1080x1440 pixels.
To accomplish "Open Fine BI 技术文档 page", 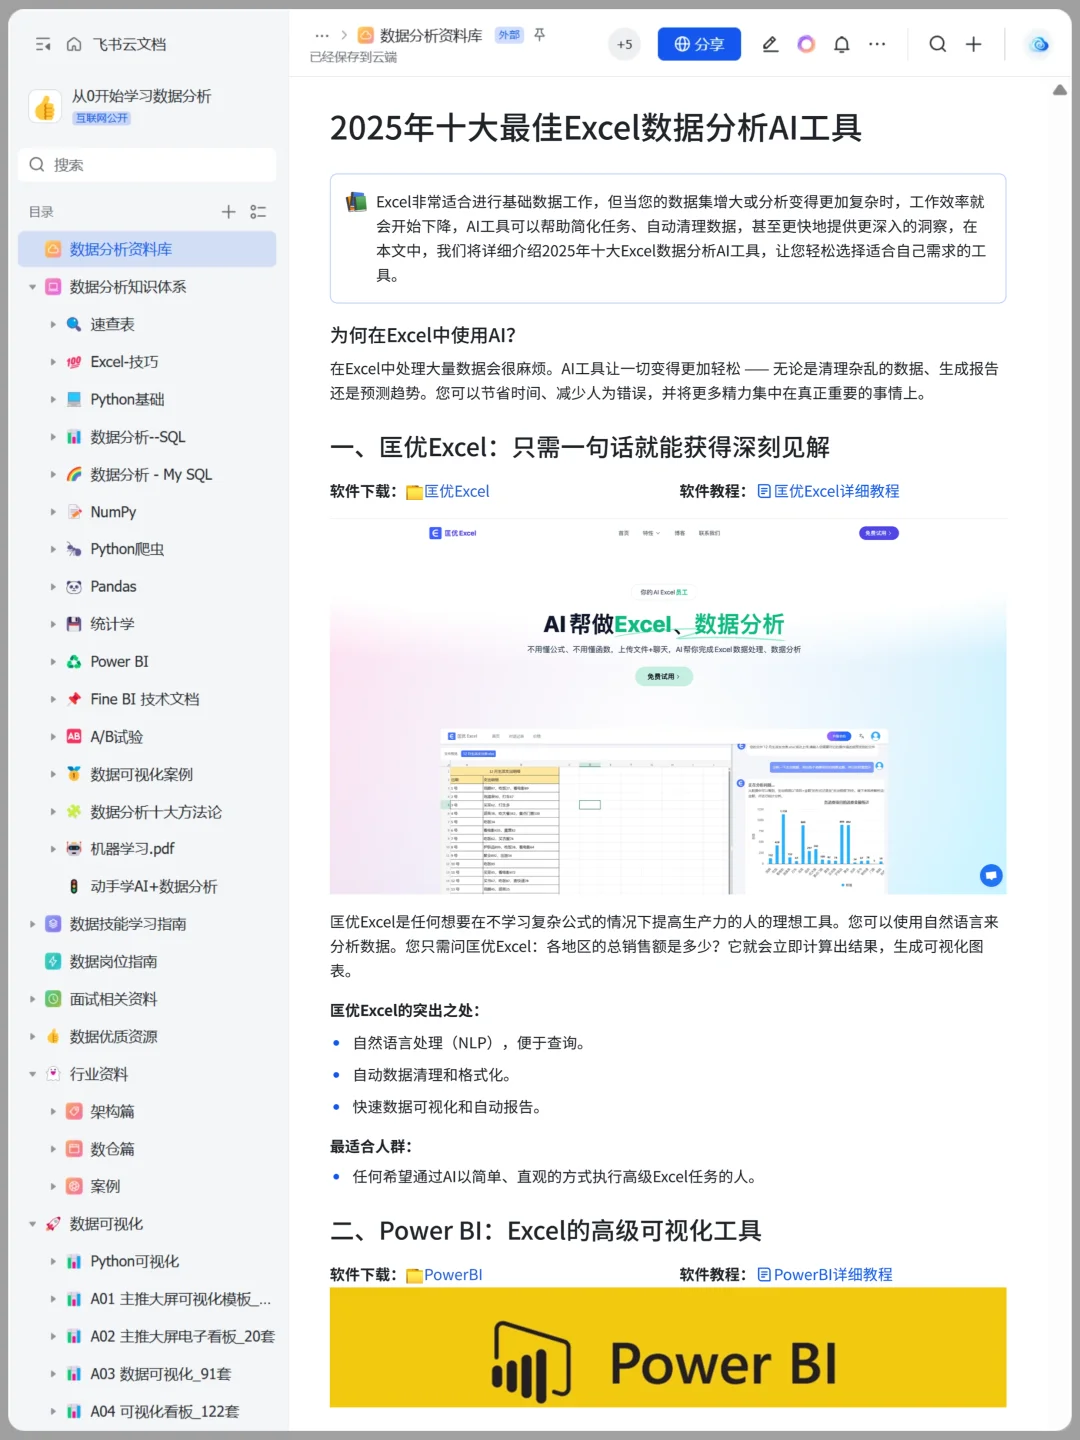I will click(x=147, y=699).
